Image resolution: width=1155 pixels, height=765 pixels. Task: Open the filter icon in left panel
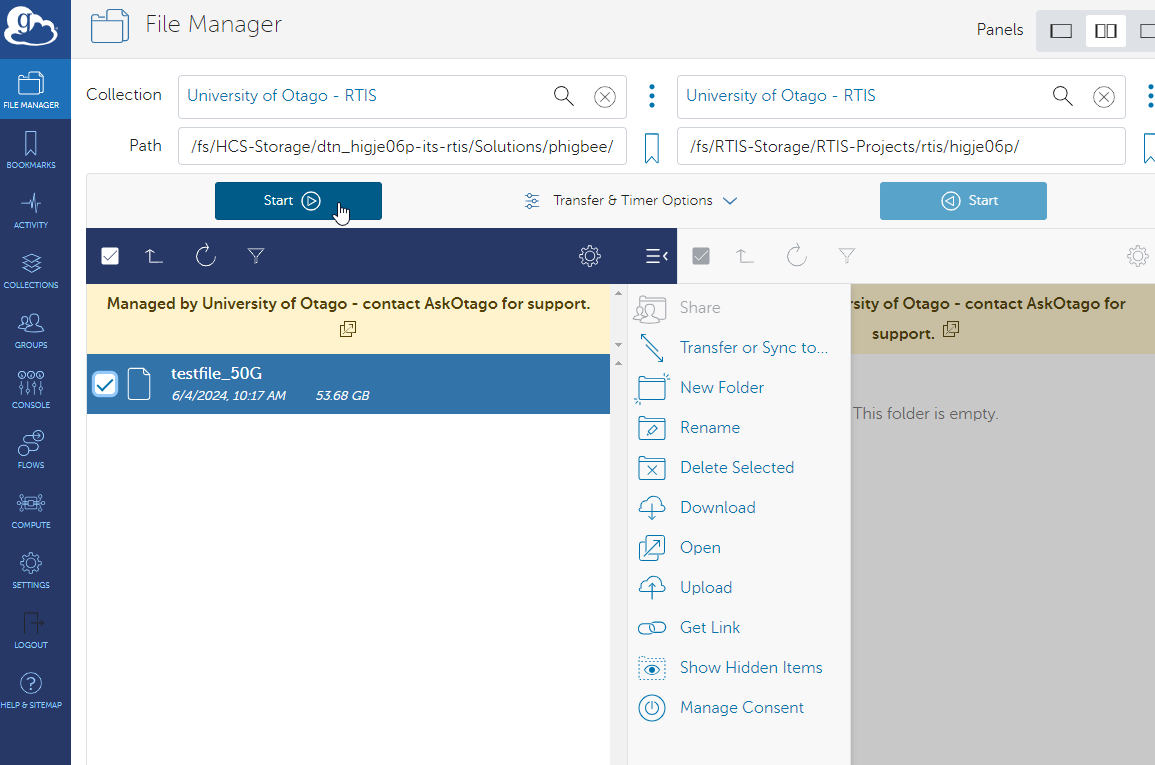click(256, 257)
